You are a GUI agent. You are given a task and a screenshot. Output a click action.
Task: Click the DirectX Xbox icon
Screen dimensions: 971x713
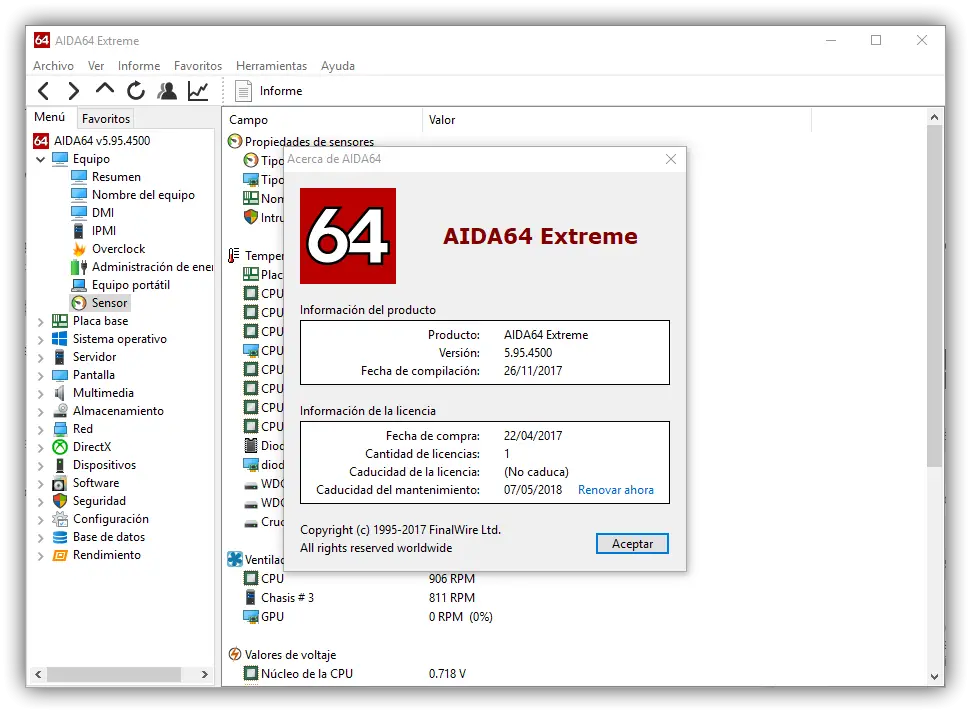pyautogui.click(x=60, y=447)
